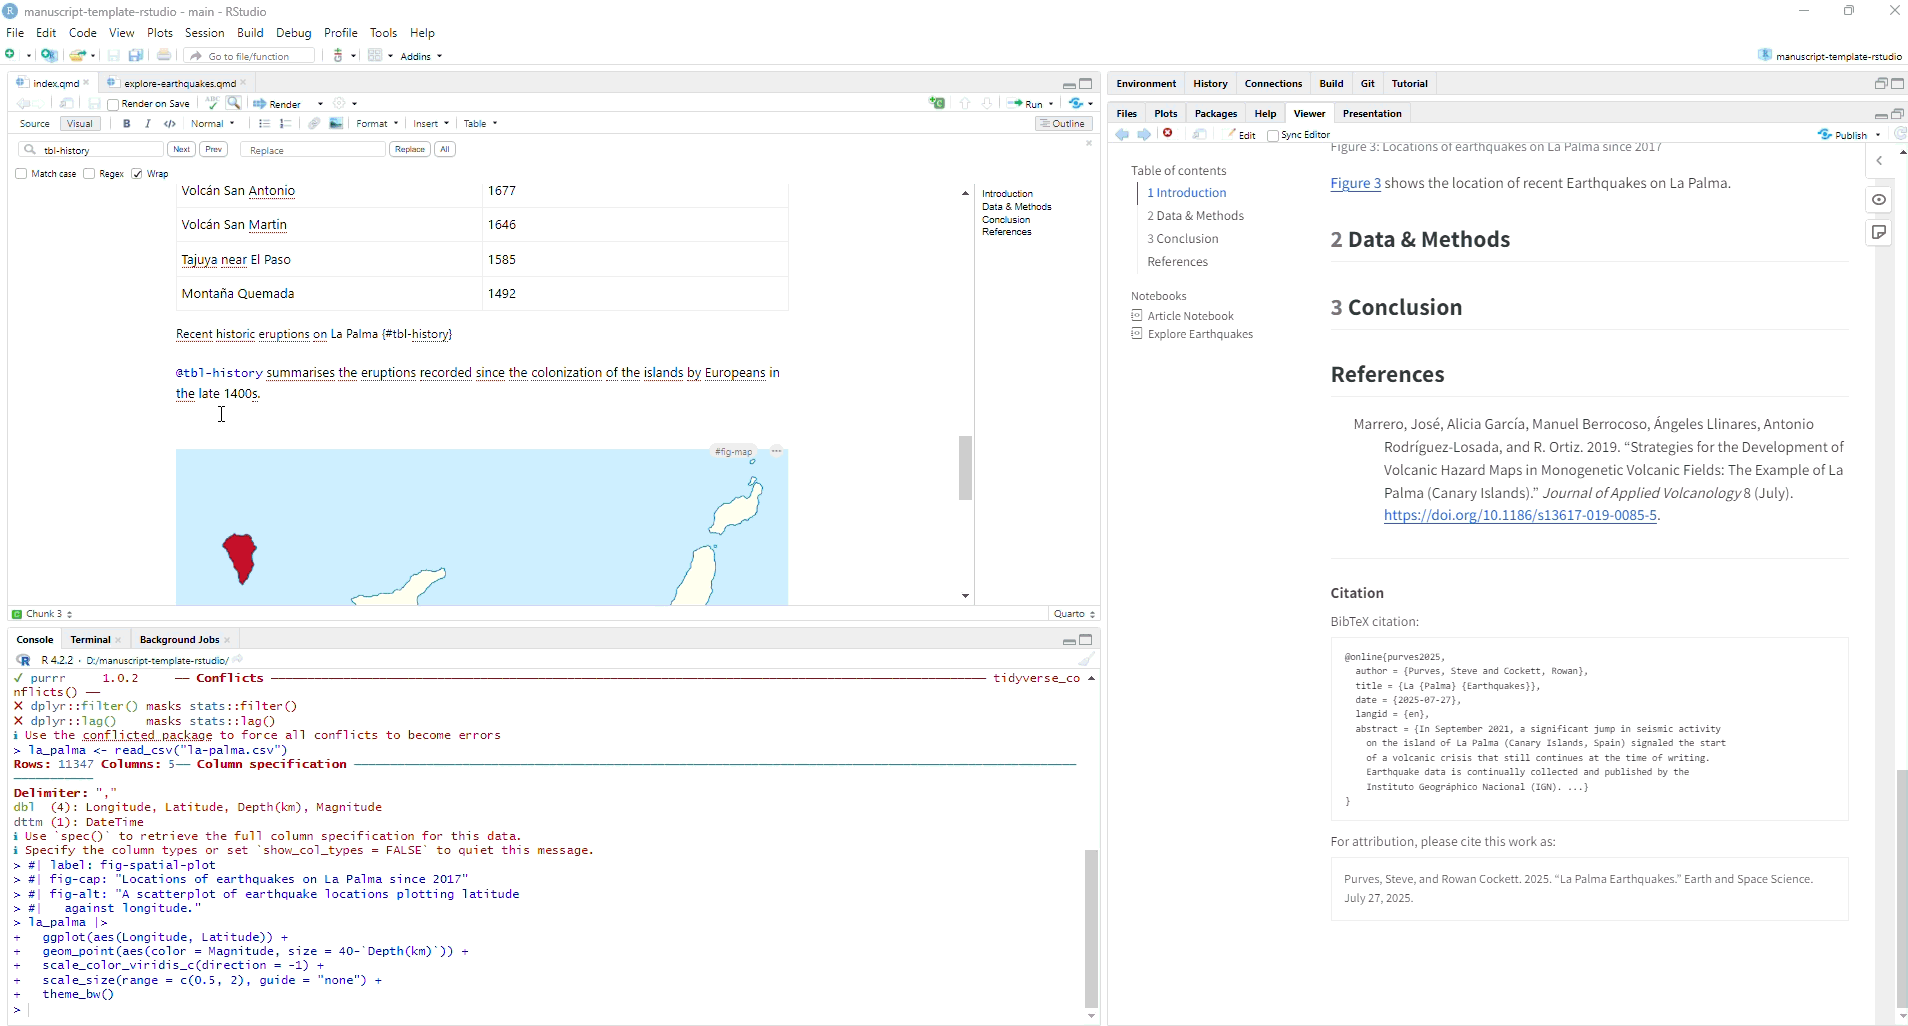
Task: Open the Format dropdown menu
Action: click(377, 124)
